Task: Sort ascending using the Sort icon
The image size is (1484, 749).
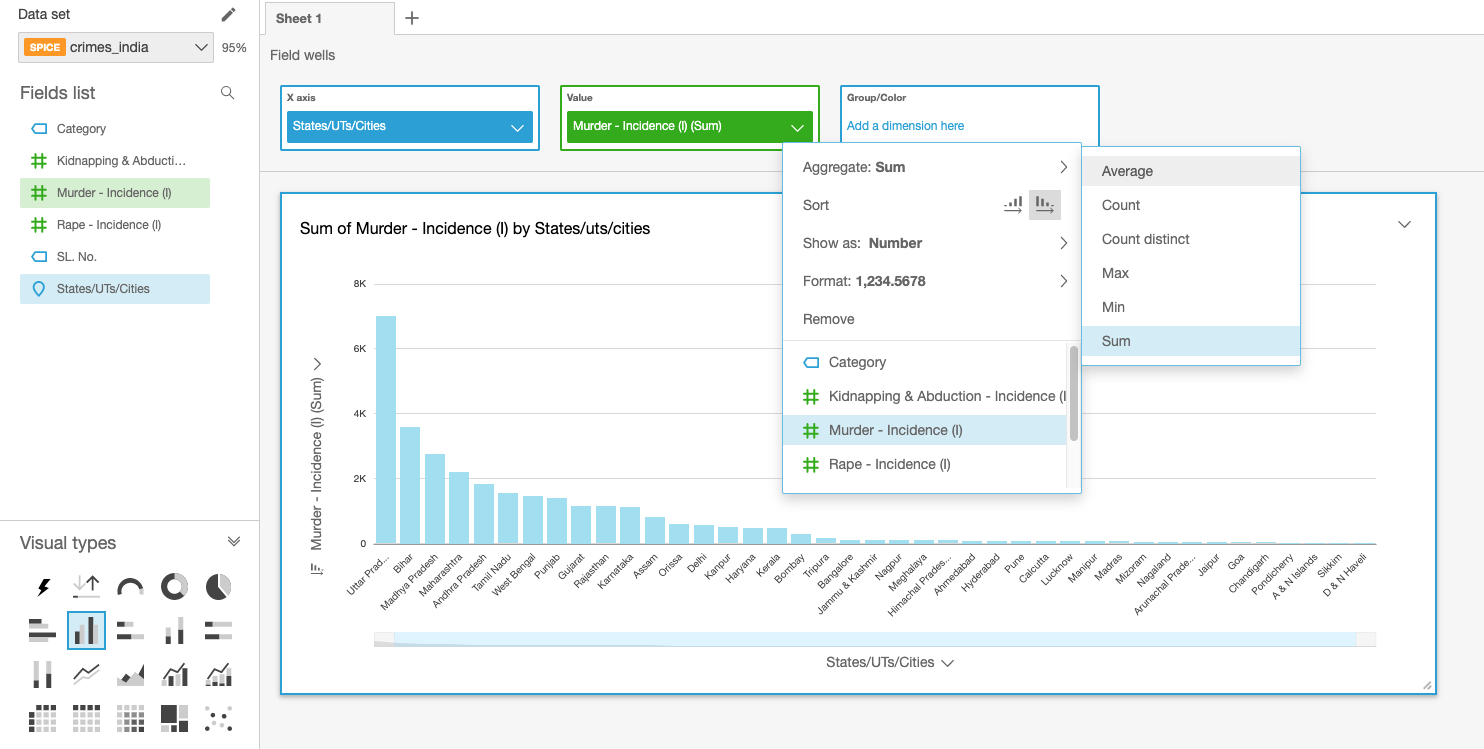Action: coord(1013,205)
